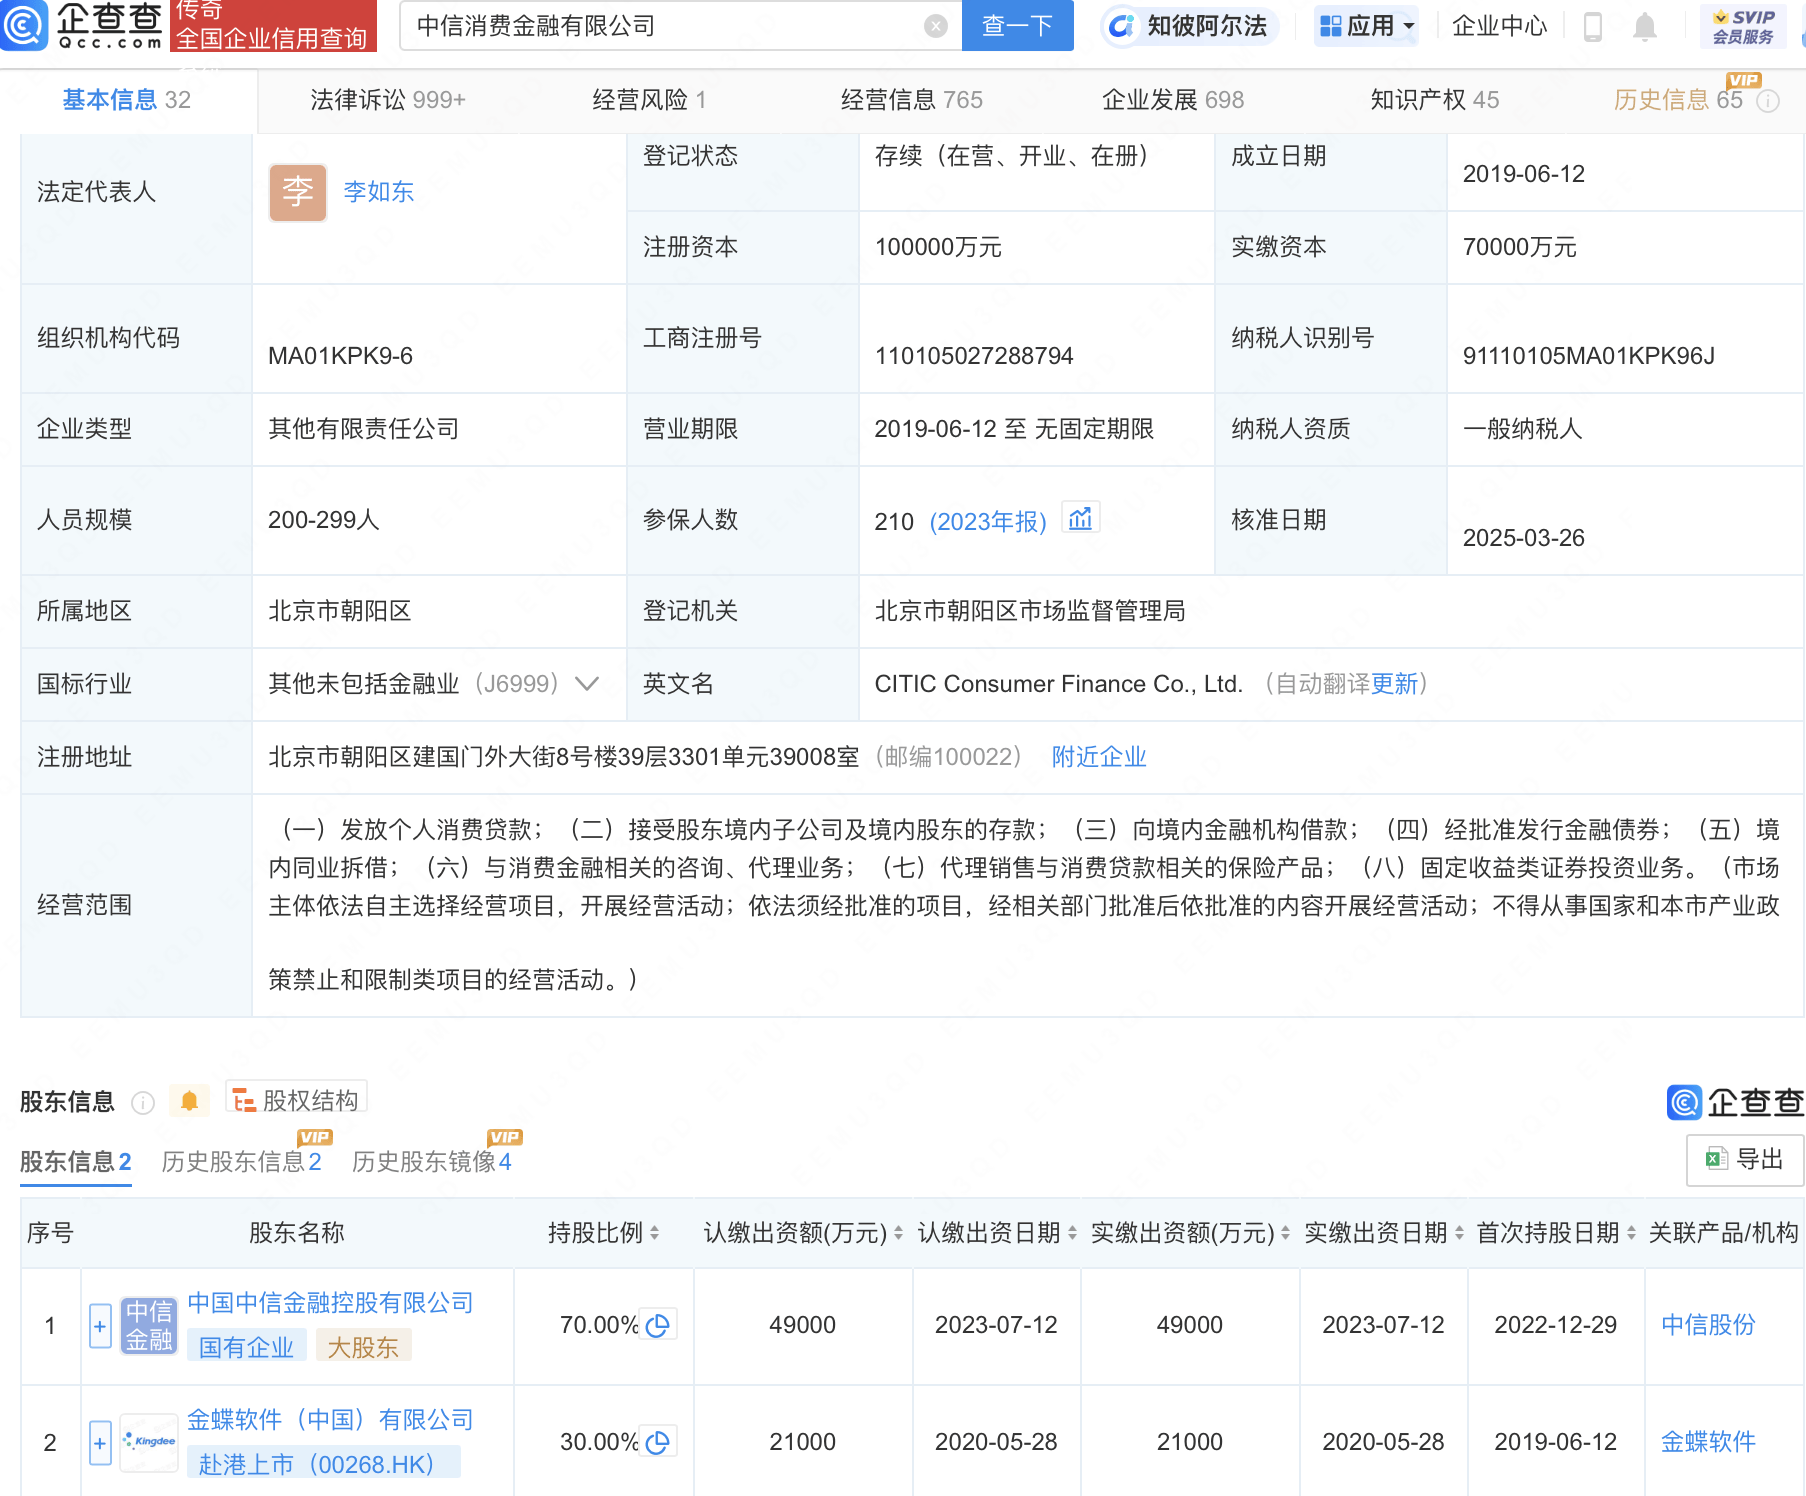Go to 企业中心
The height and width of the screenshot is (1496, 1806).
pos(1499,26)
